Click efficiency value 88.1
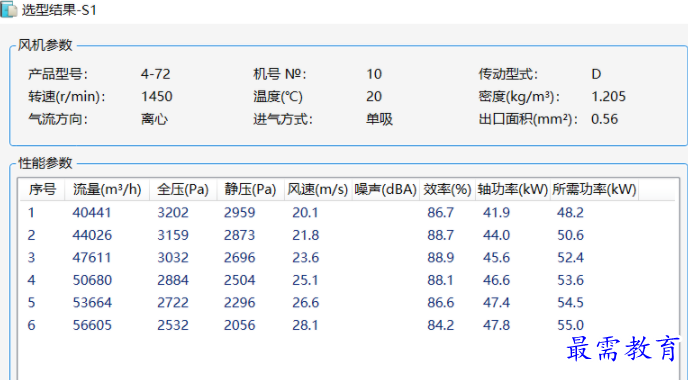This screenshot has width=688, height=380. click(x=441, y=280)
